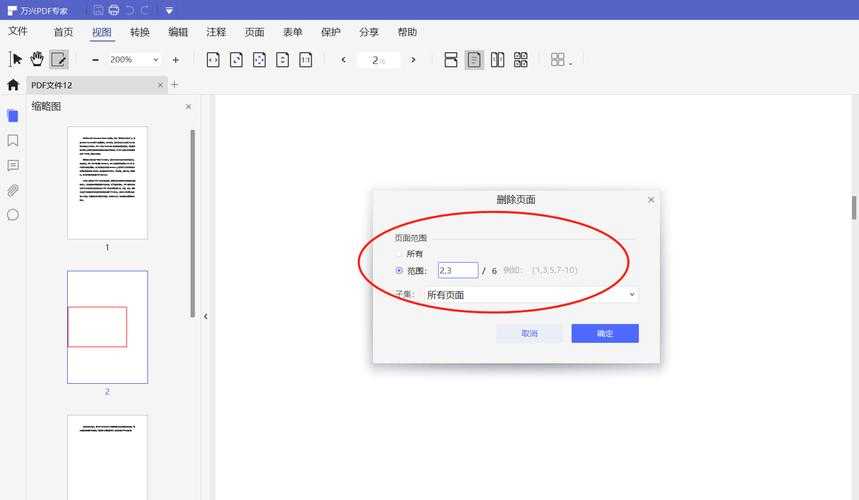859x500 pixels.
Task: Click the 取消 cancel button
Action: click(x=529, y=333)
